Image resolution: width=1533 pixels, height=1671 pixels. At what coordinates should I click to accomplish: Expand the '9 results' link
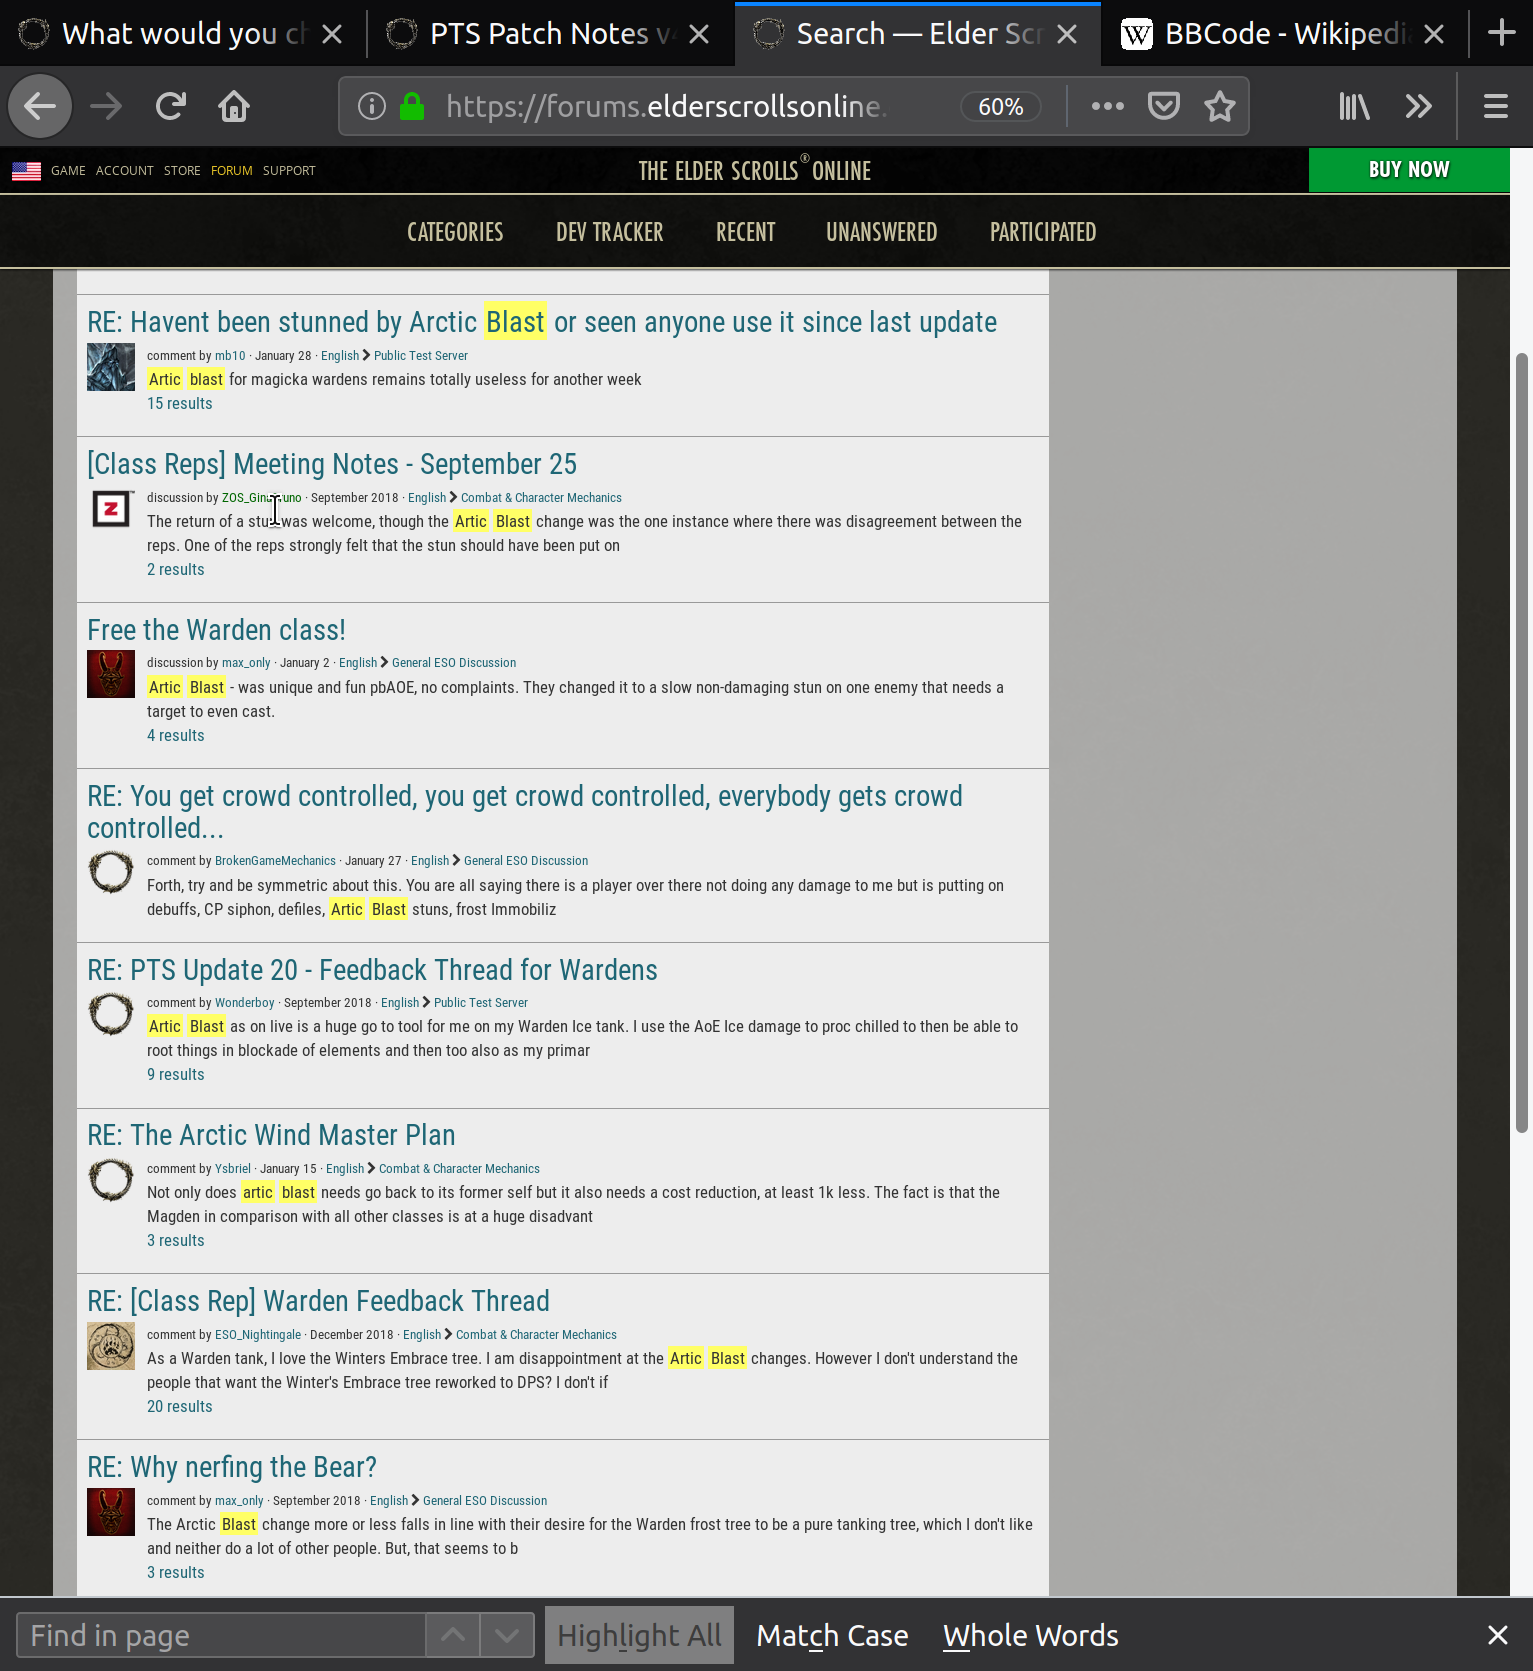176,1075
